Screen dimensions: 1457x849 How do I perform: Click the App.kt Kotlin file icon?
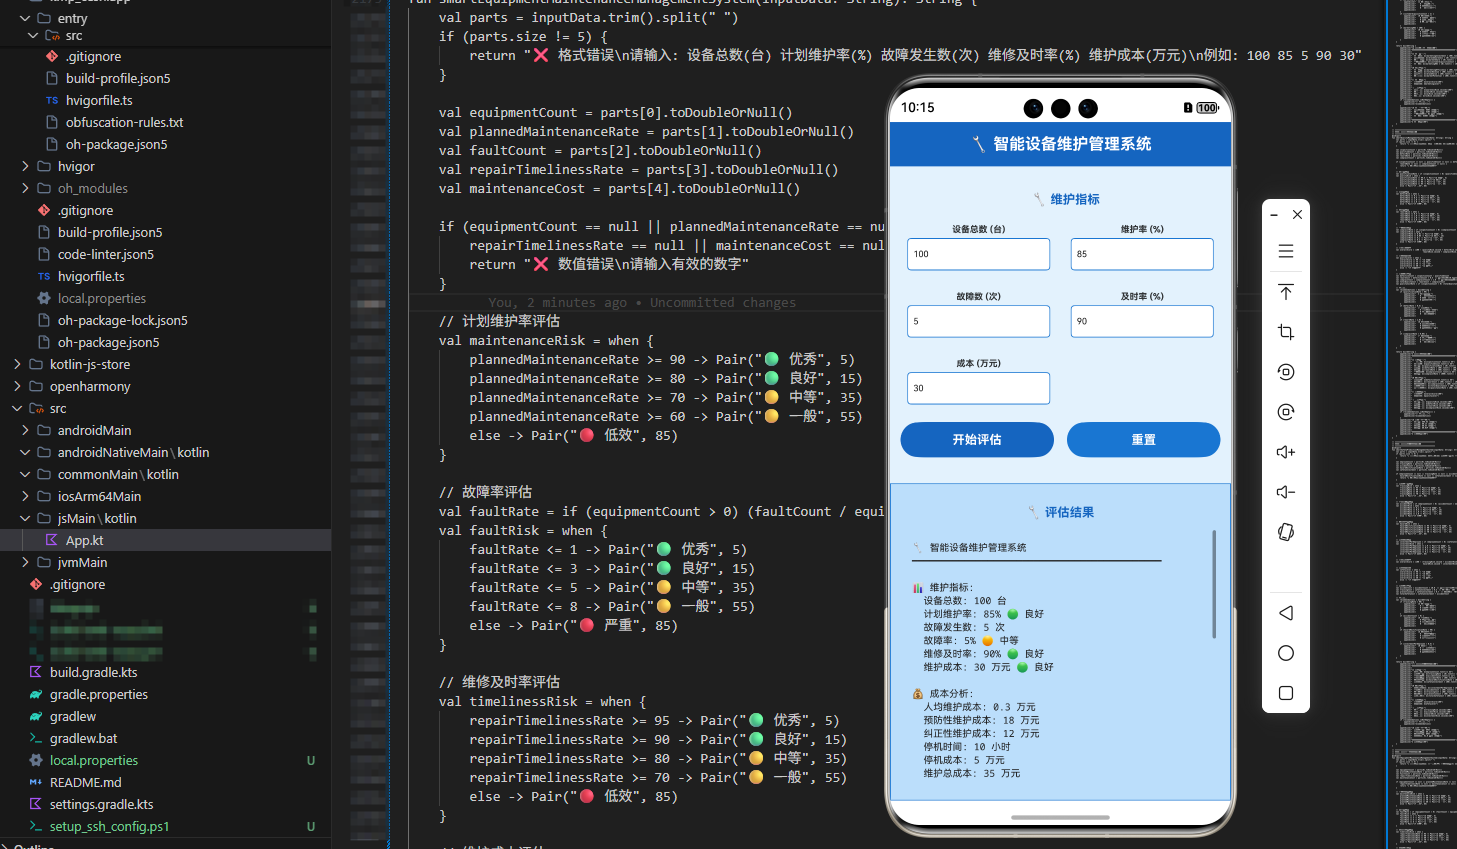pos(52,540)
